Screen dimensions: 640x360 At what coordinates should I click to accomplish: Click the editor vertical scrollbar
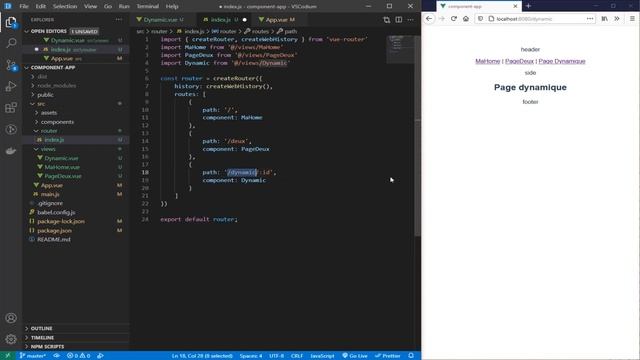tap(417, 135)
